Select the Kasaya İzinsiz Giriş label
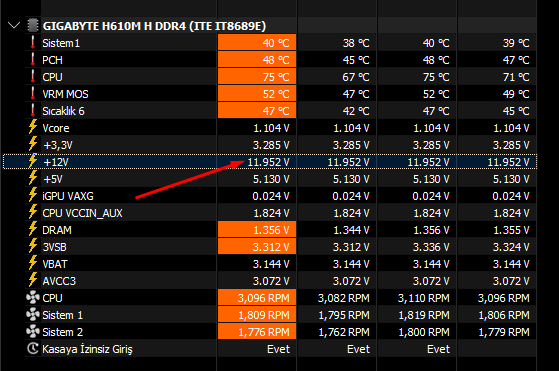The height and width of the screenshot is (371, 559). coord(87,349)
